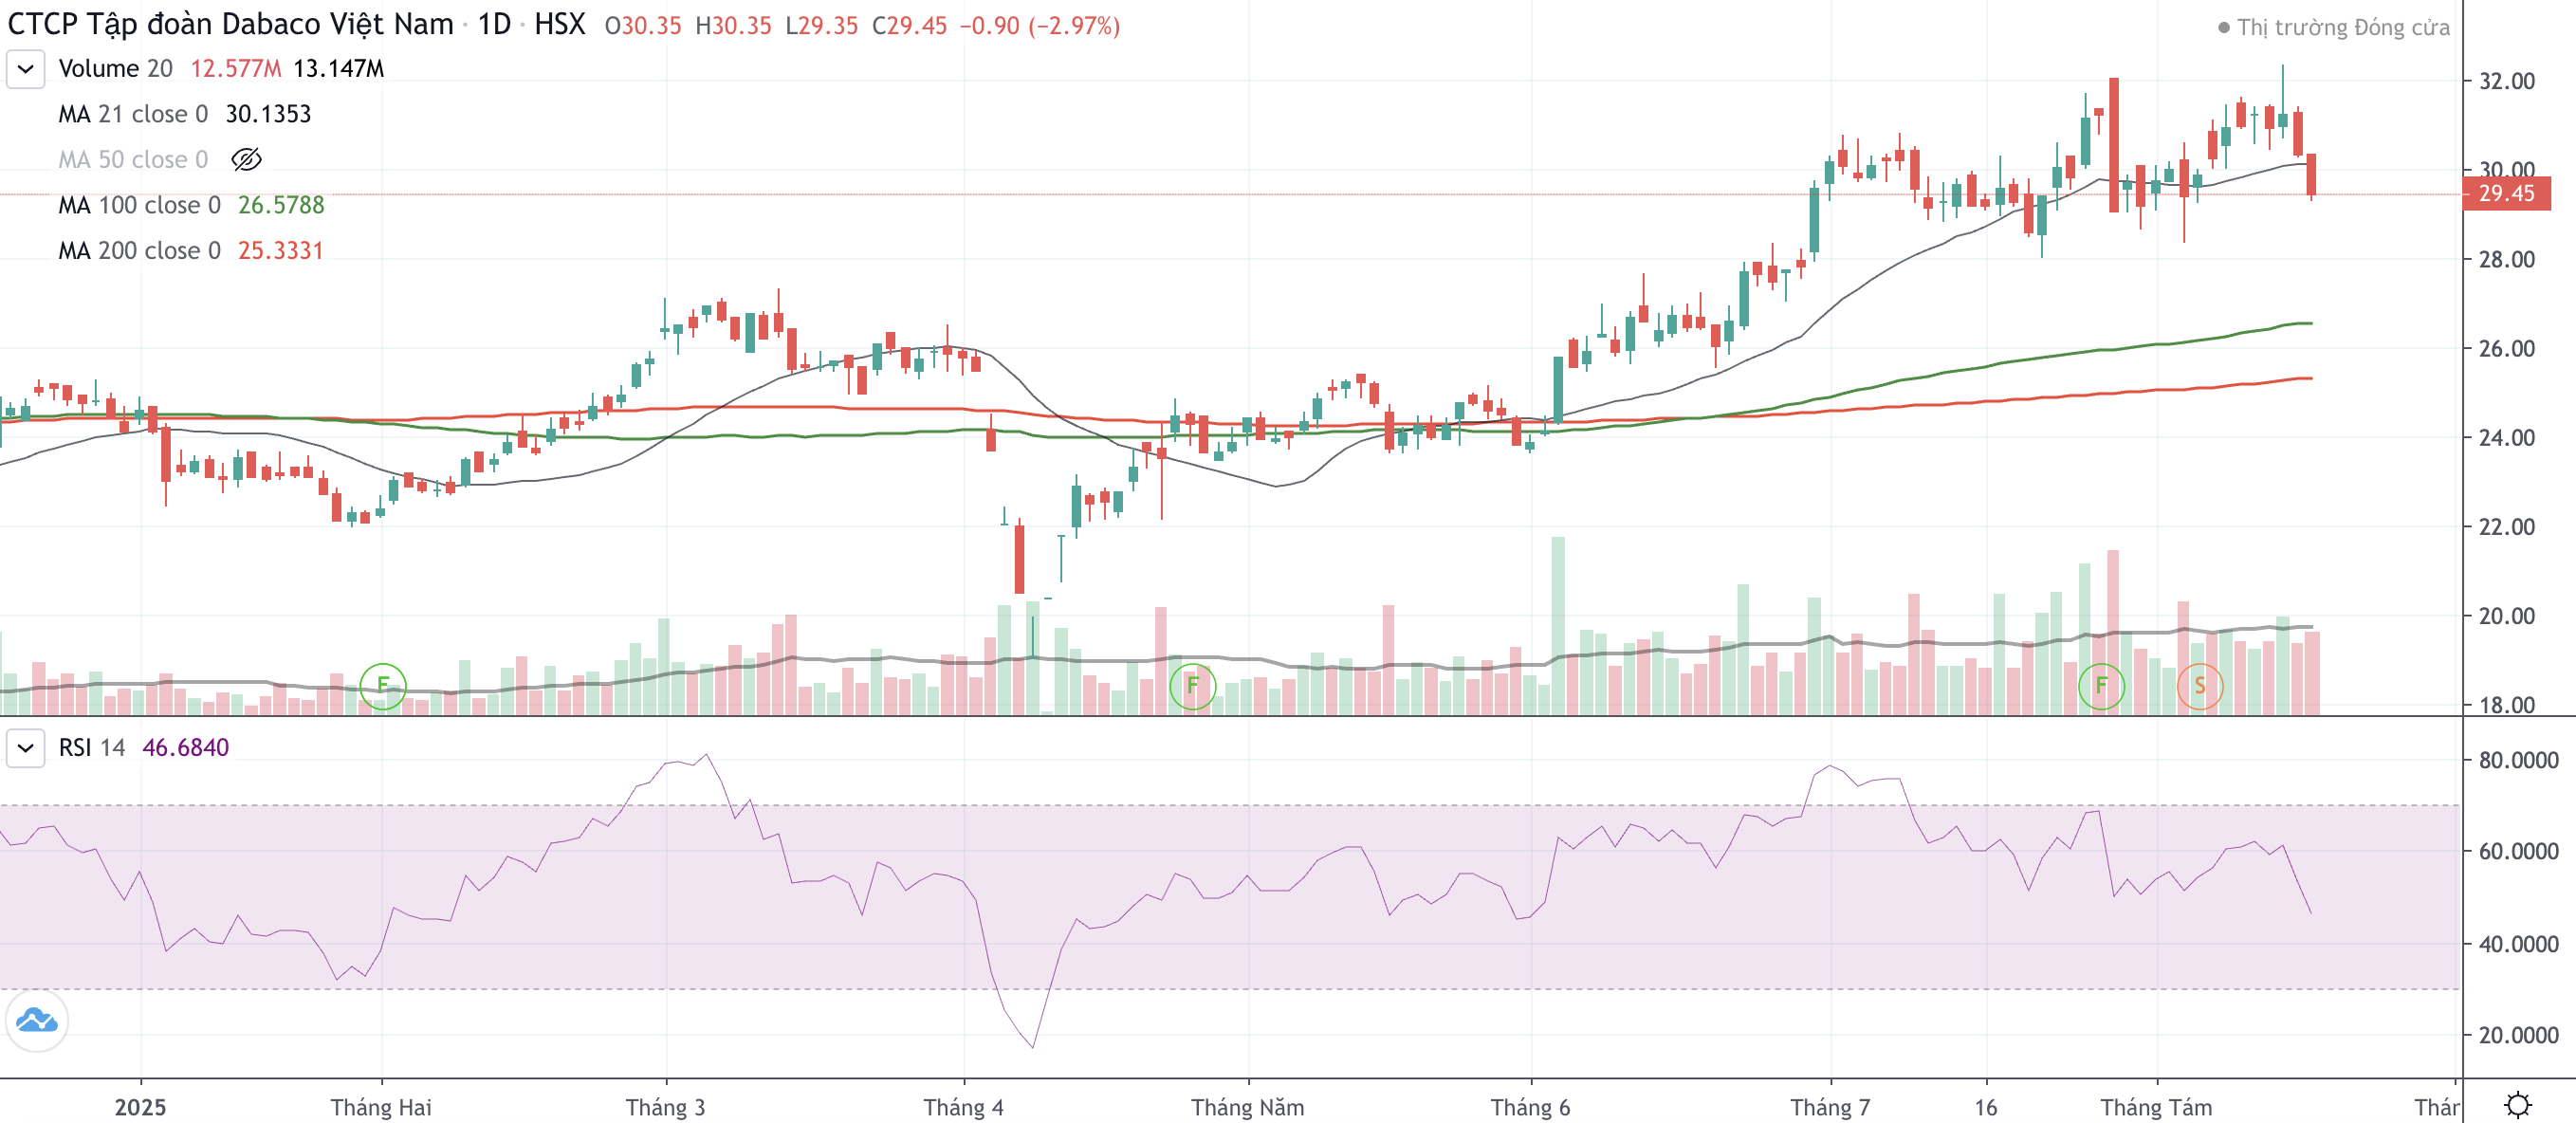The height and width of the screenshot is (1123, 2576).
Task: Click the HSX exchange label
Action: pyautogui.click(x=559, y=24)
